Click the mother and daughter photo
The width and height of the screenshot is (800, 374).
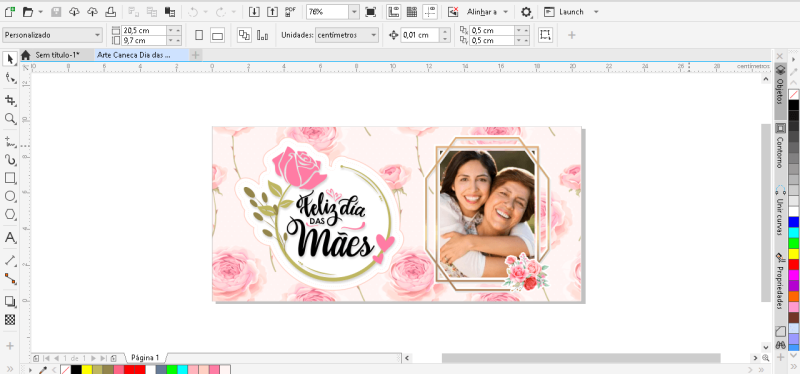[487, 213]
